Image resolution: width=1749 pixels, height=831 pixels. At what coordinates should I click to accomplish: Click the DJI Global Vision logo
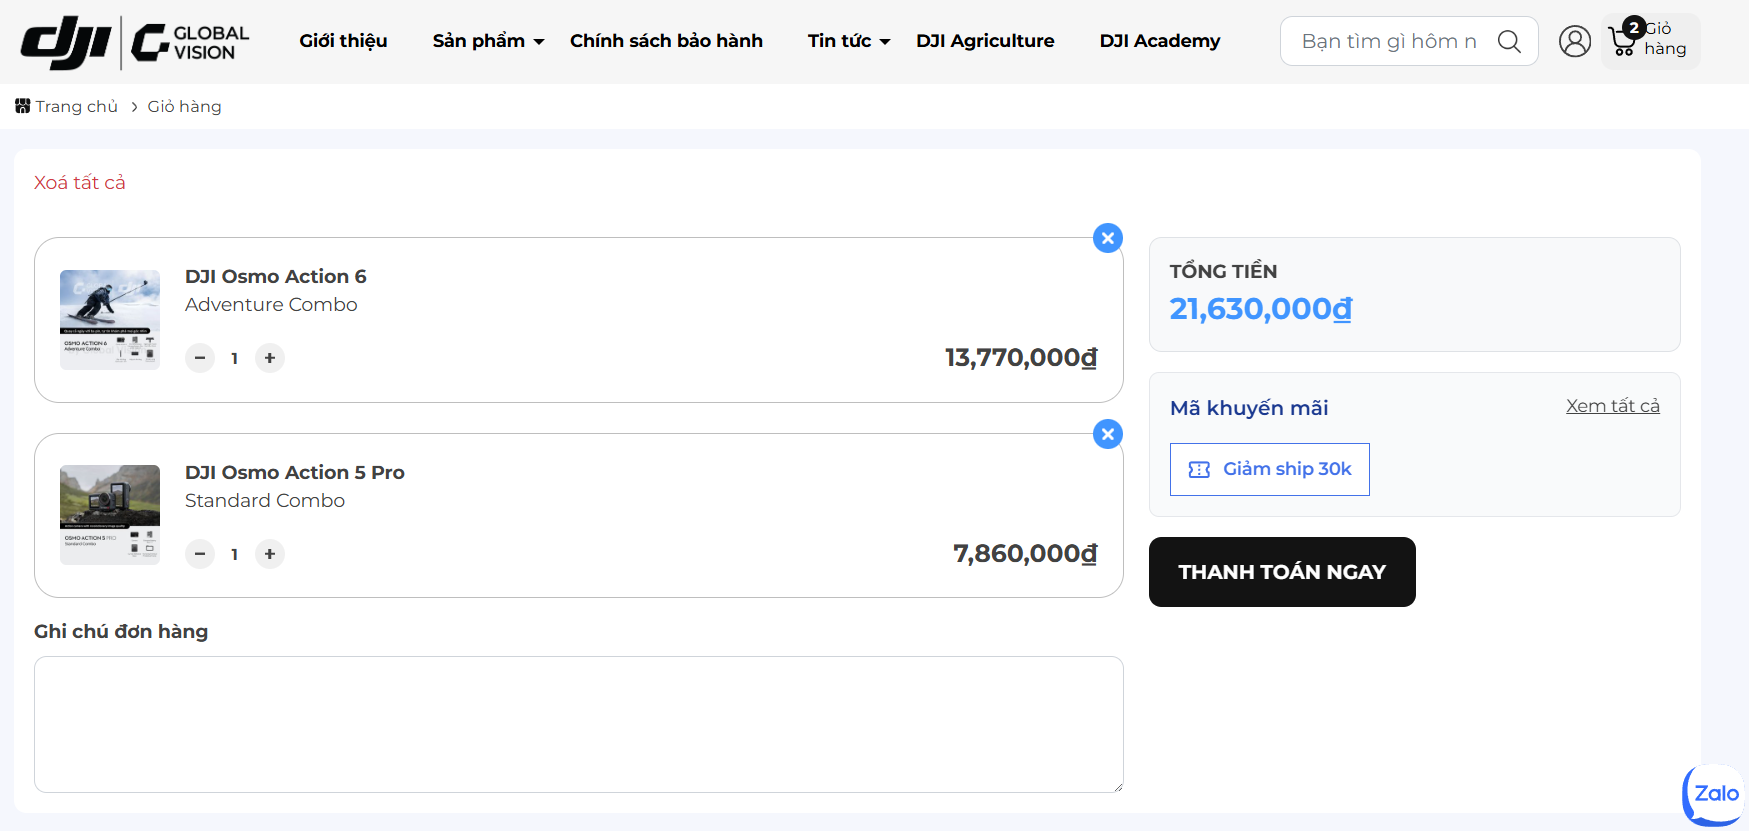tap(135, 42)
